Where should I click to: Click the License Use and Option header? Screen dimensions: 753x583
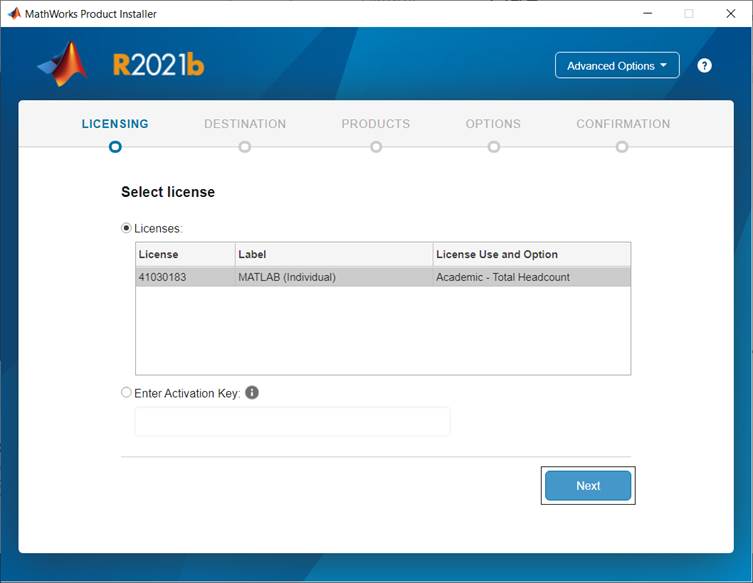[532, 254]
